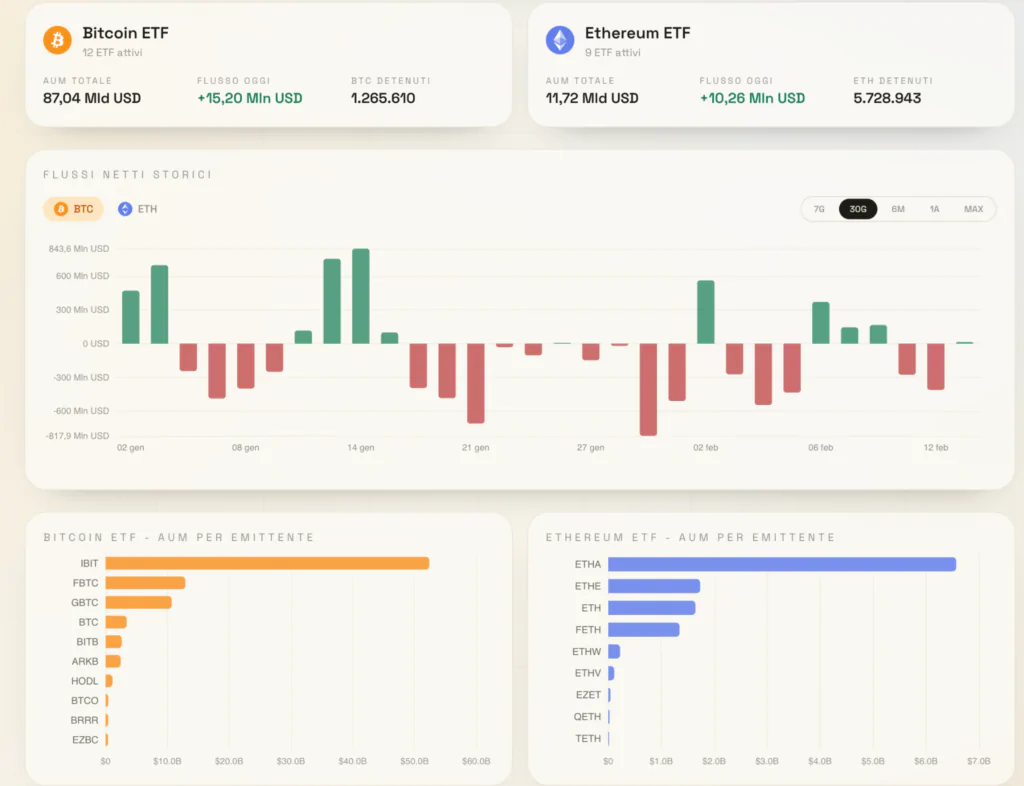Click the FBTC bar in Bitcoin AUM chart

point(145,583)
